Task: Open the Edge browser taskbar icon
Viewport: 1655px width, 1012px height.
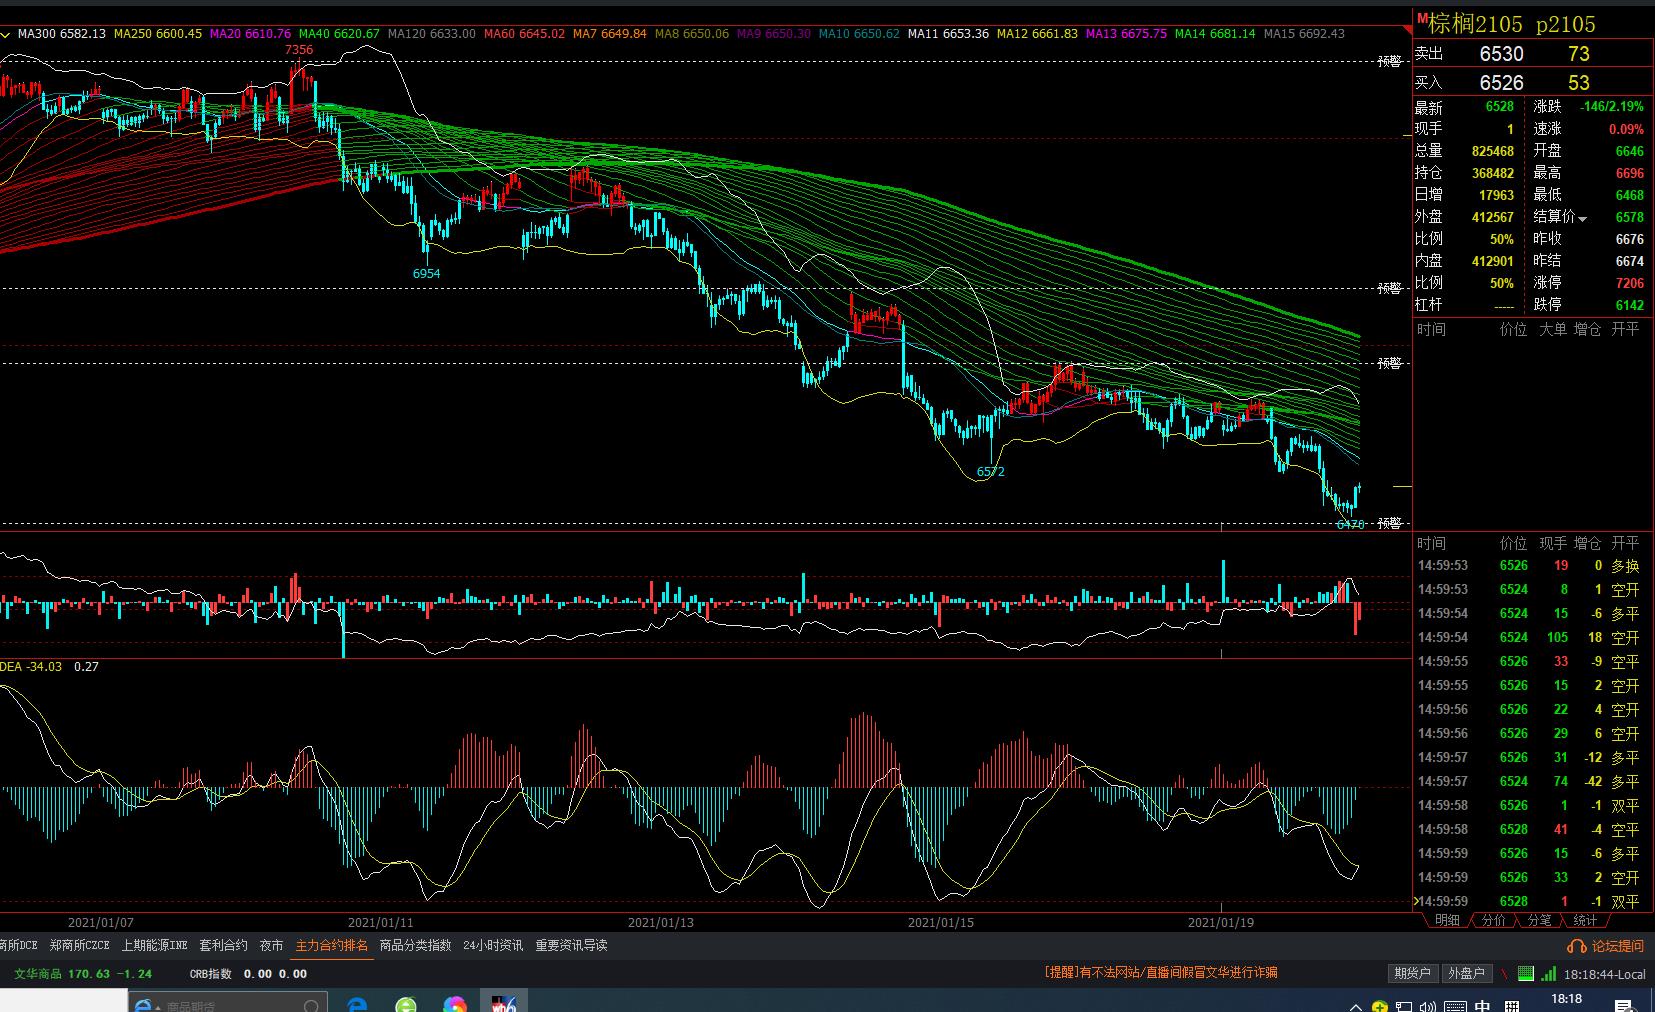Action: point(357,1004)
